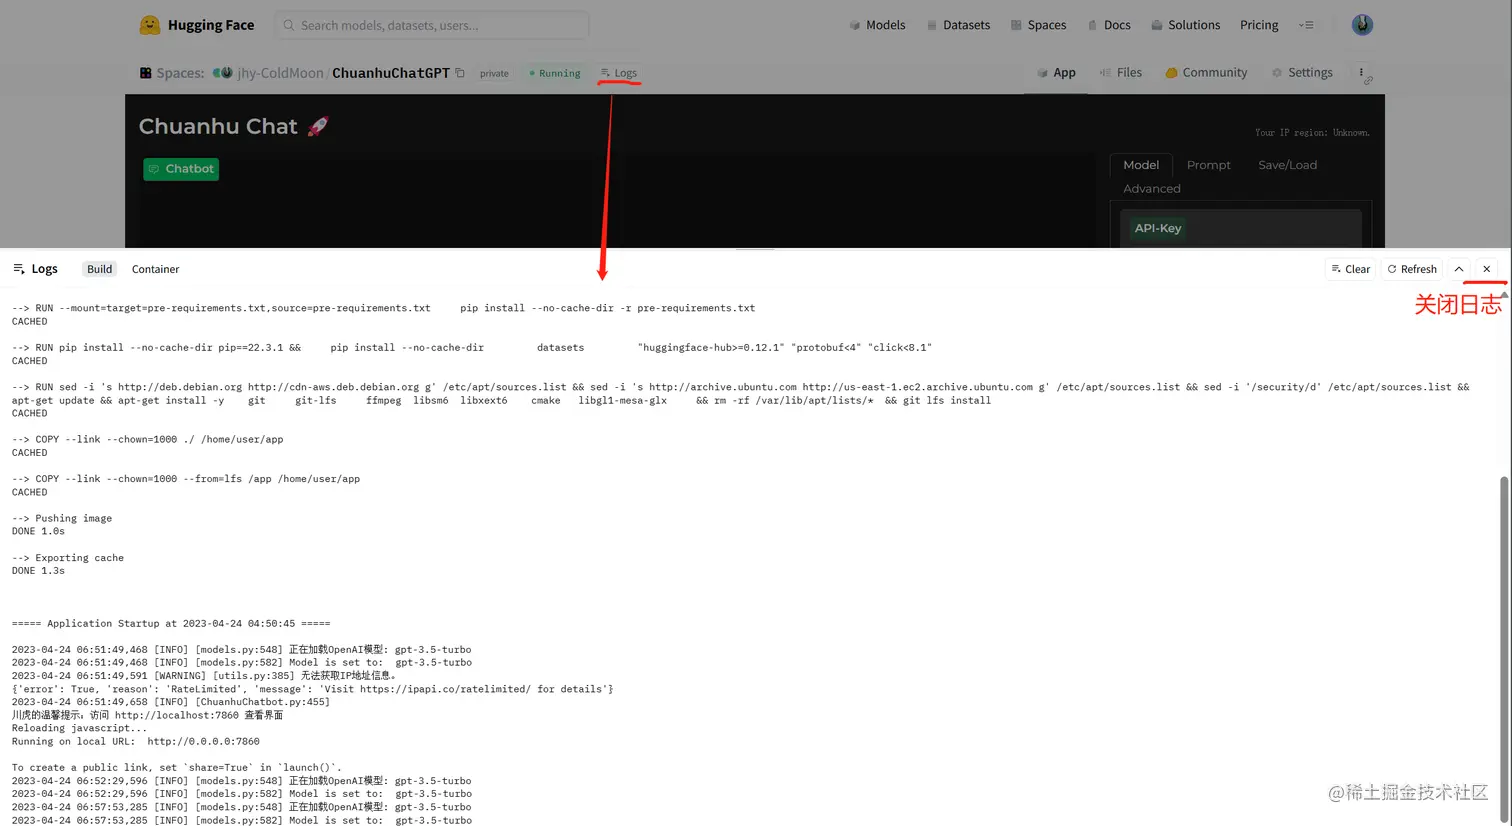This screenshot has width=1512, height=826.
Task: Open Docs in top navigation
Action: 1109,25
